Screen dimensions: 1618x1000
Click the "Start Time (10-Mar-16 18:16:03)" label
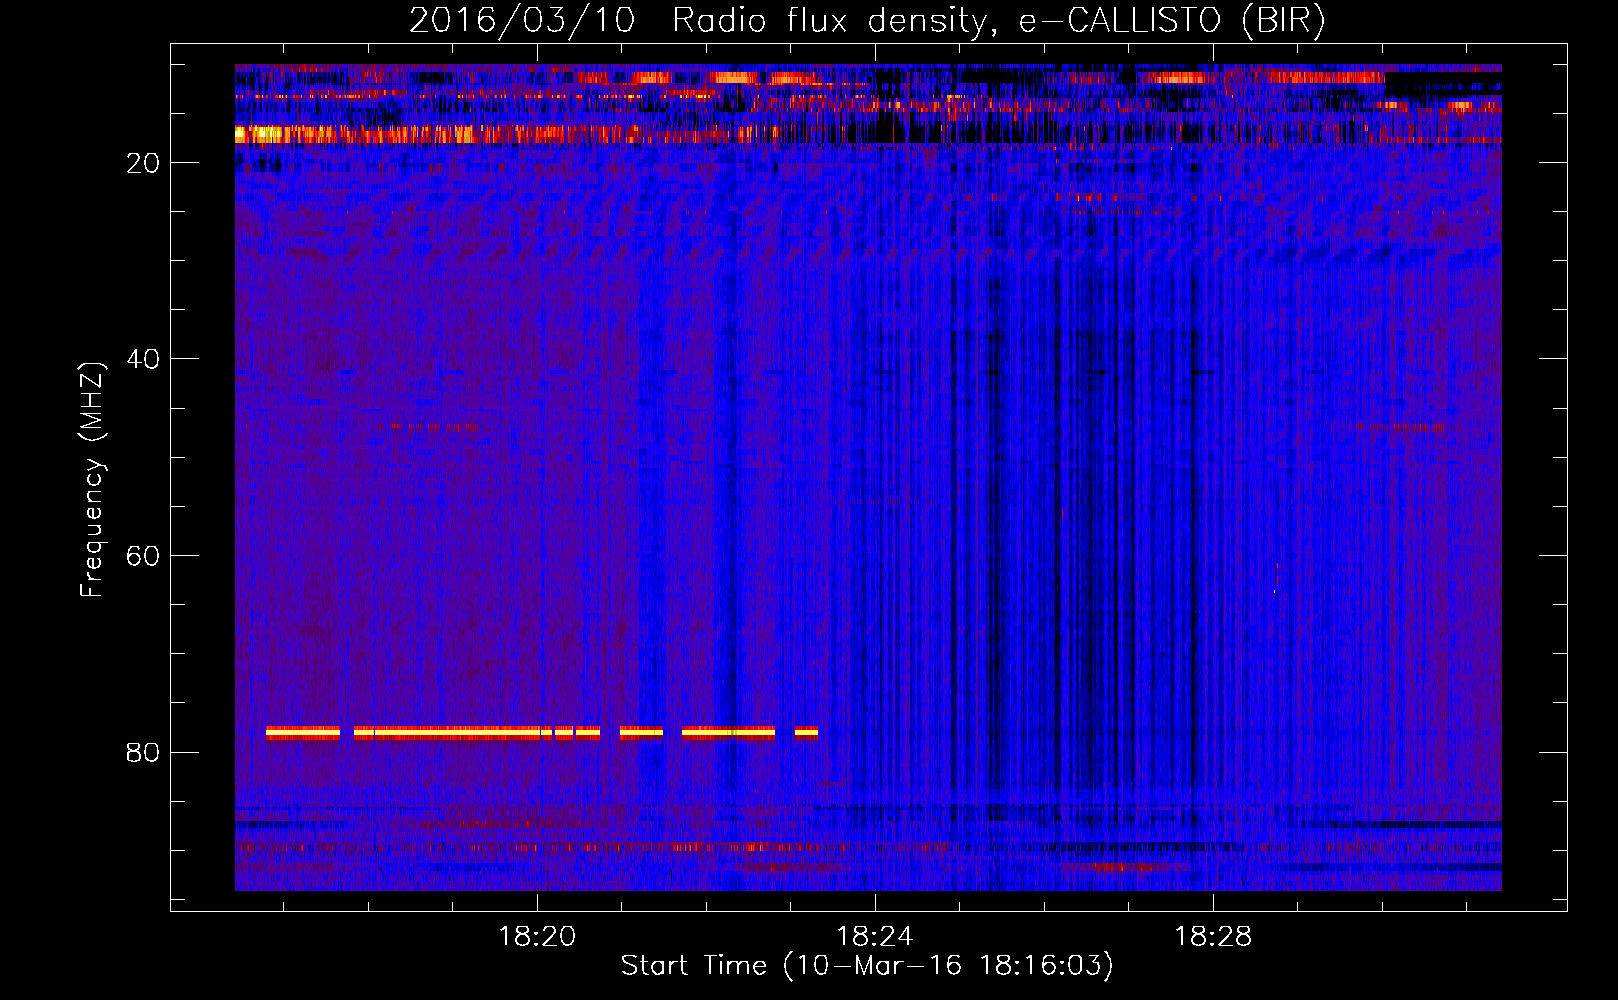coord(867,965)
